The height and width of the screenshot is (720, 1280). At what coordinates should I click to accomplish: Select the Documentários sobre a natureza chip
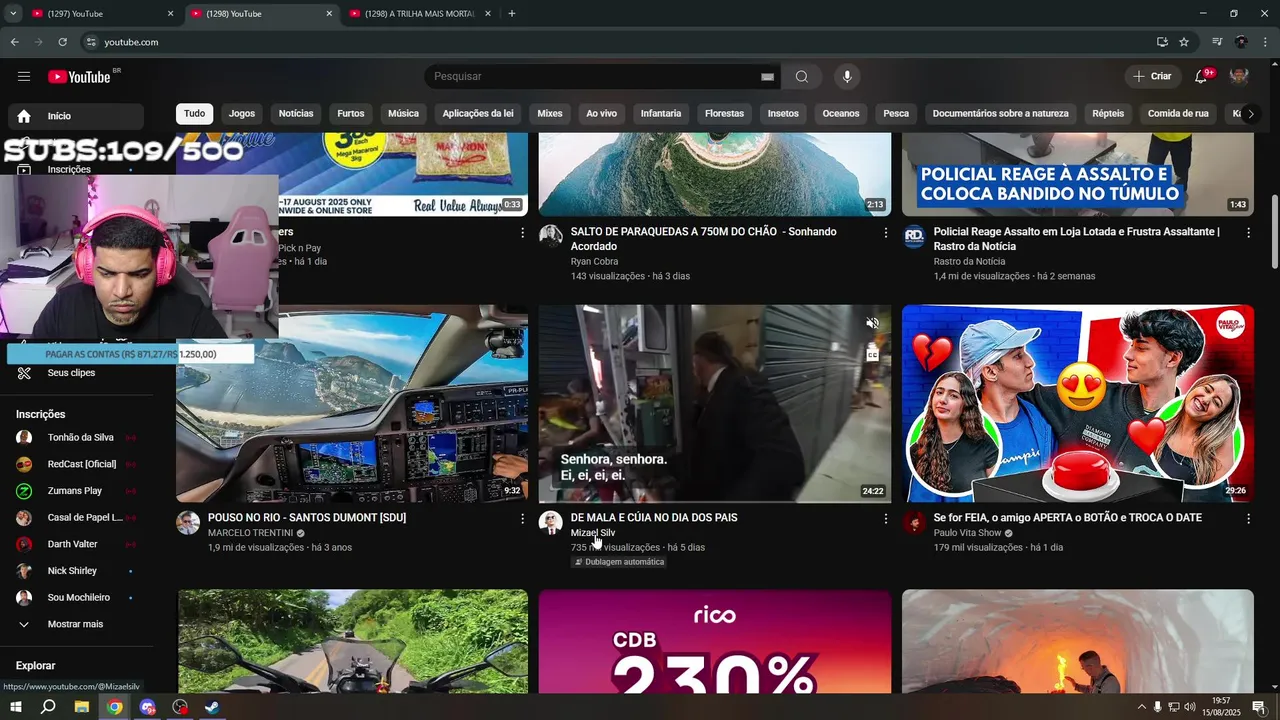tap(1000, 114)
